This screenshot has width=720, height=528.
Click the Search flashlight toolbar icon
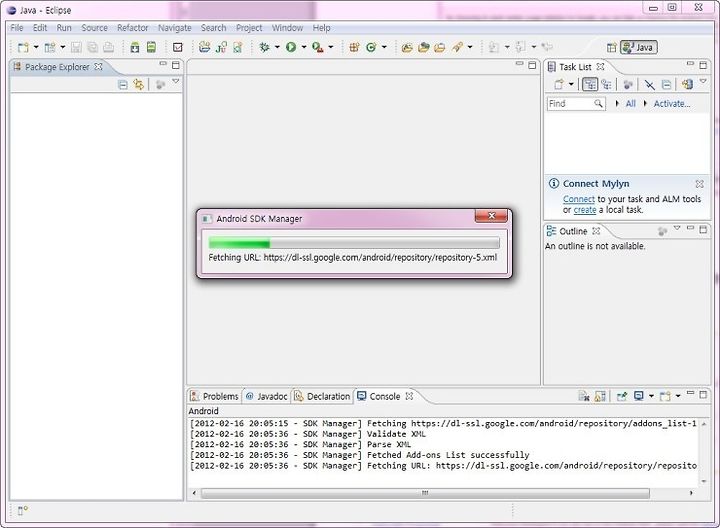pos(457,47)
